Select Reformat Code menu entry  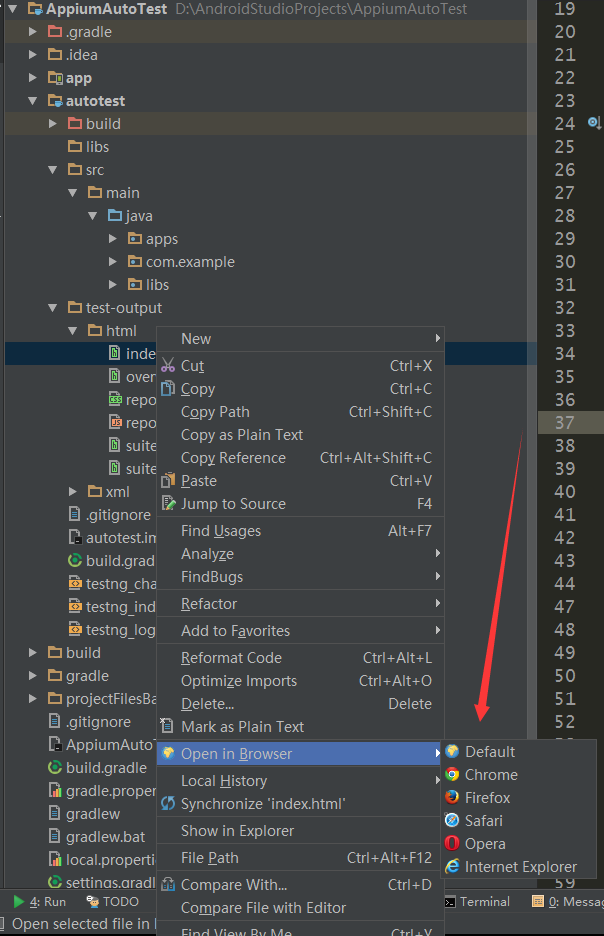tap(231, 658)
